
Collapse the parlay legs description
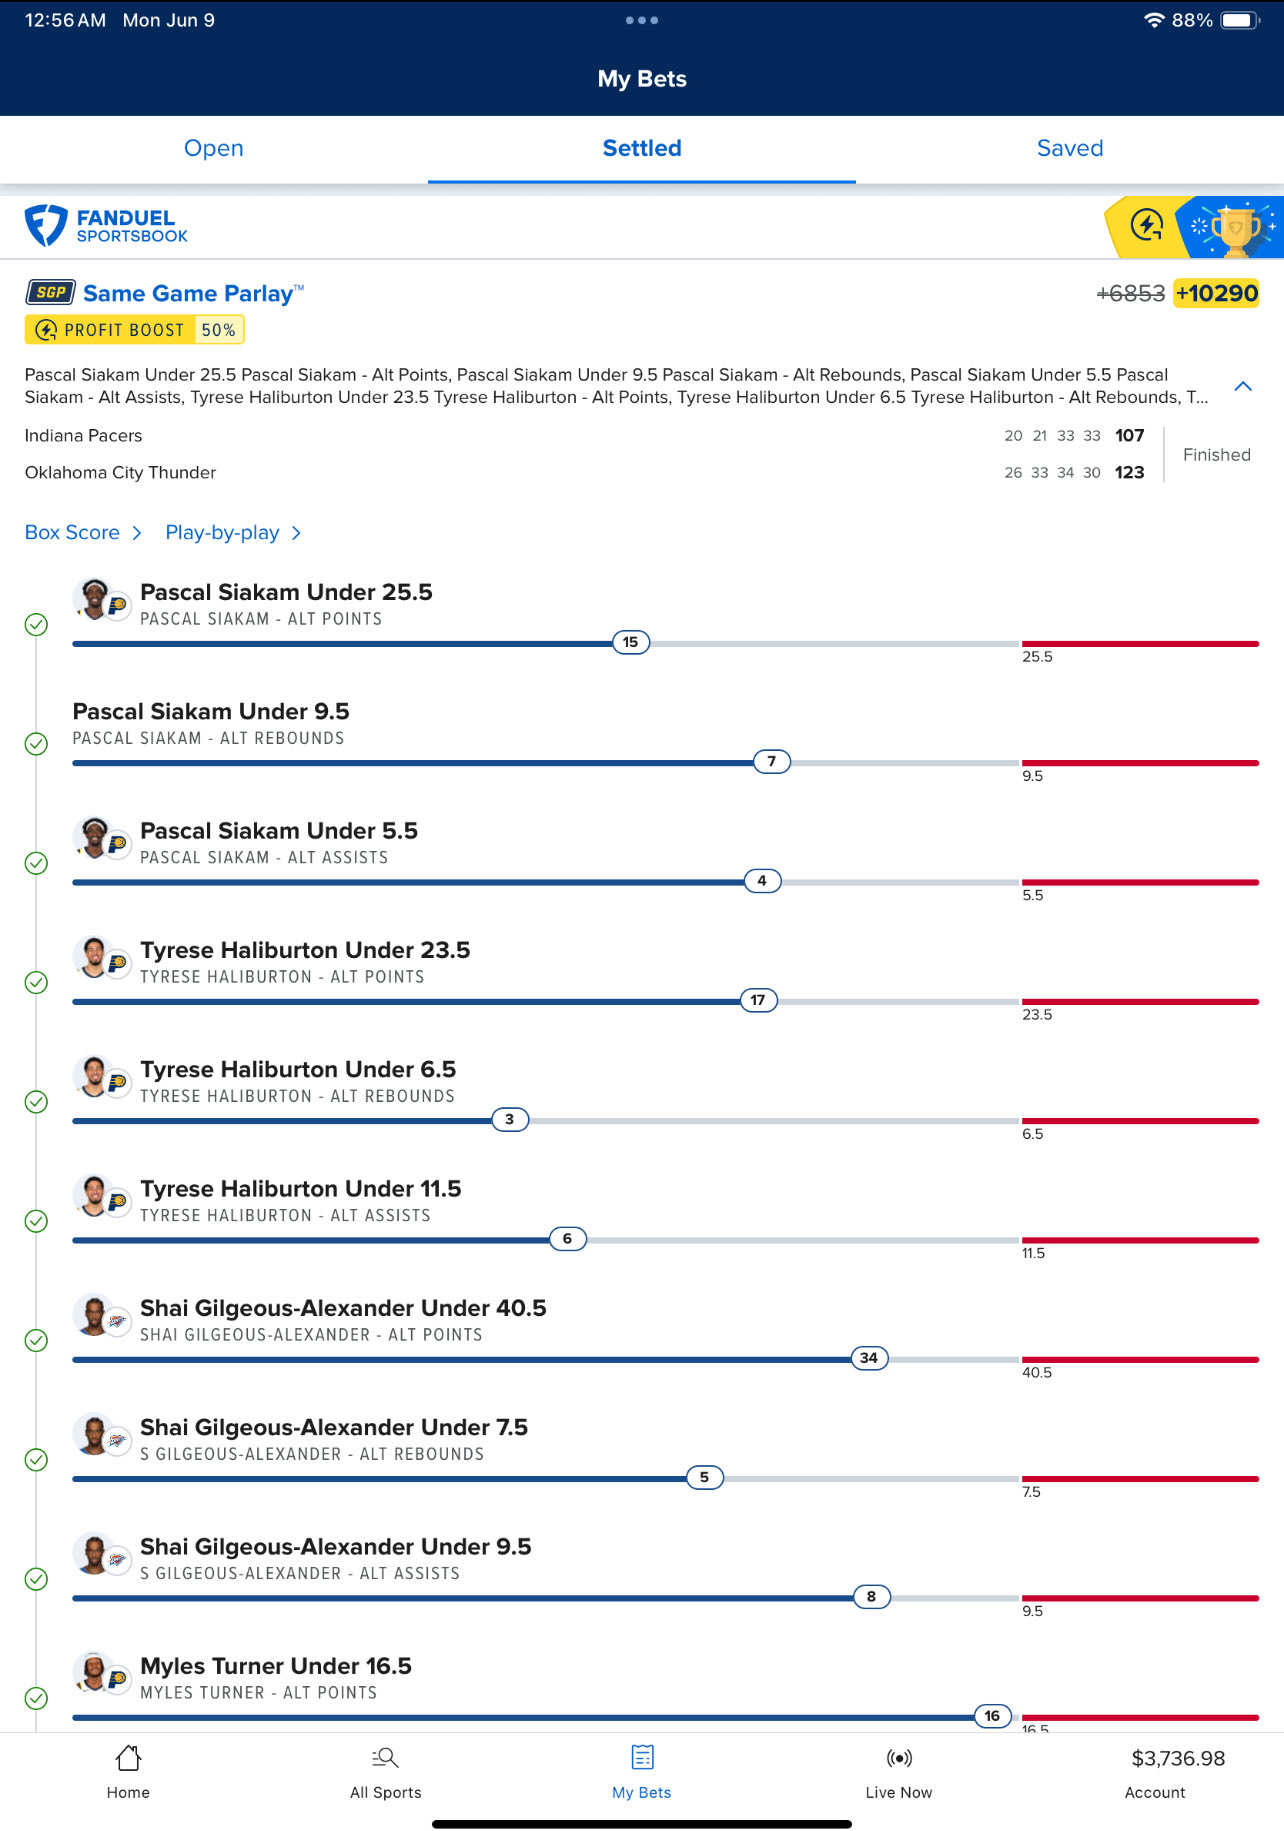pos(1243,386)
